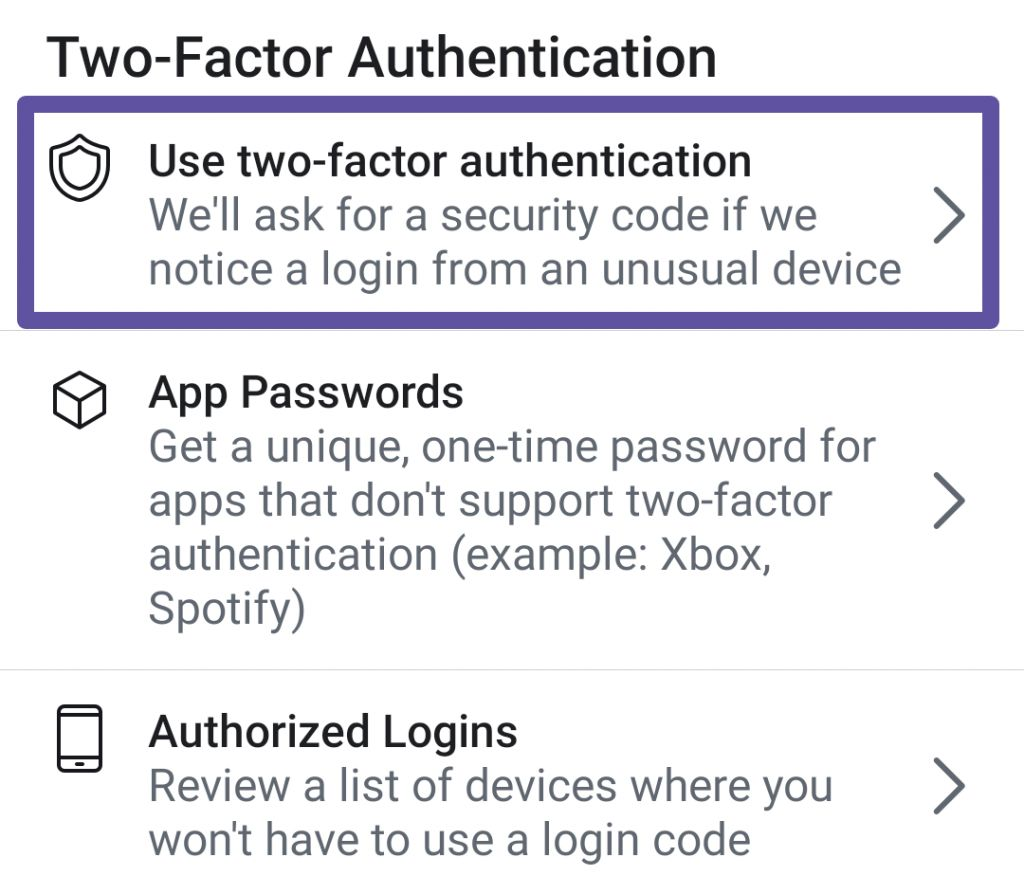1024x894 pixels.
Task: Click 'apps that don't support two-factor' line
Action: [490, 501]
